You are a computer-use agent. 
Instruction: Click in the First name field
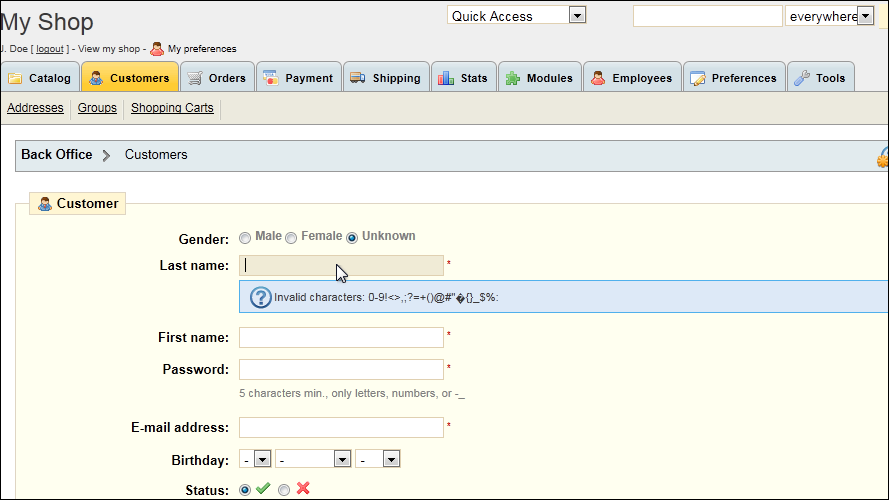tap(341, 337)
